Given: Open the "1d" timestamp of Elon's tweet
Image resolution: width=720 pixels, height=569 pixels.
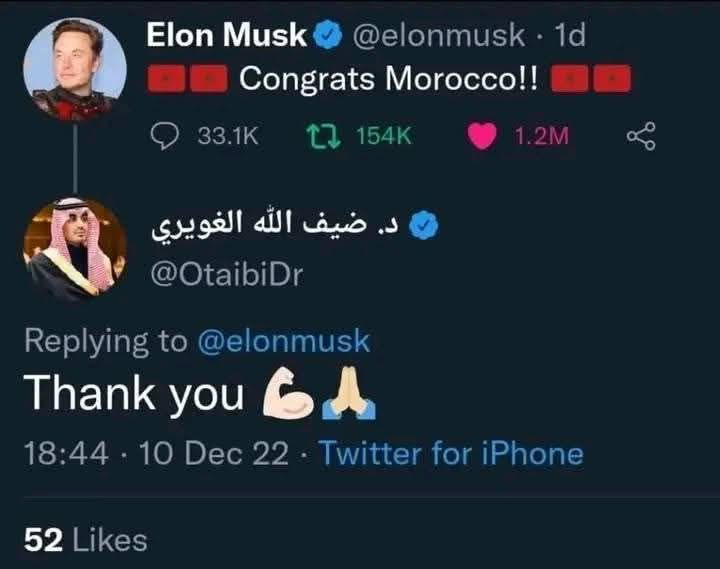Looking at the screenshot, I should pos(568,36).
